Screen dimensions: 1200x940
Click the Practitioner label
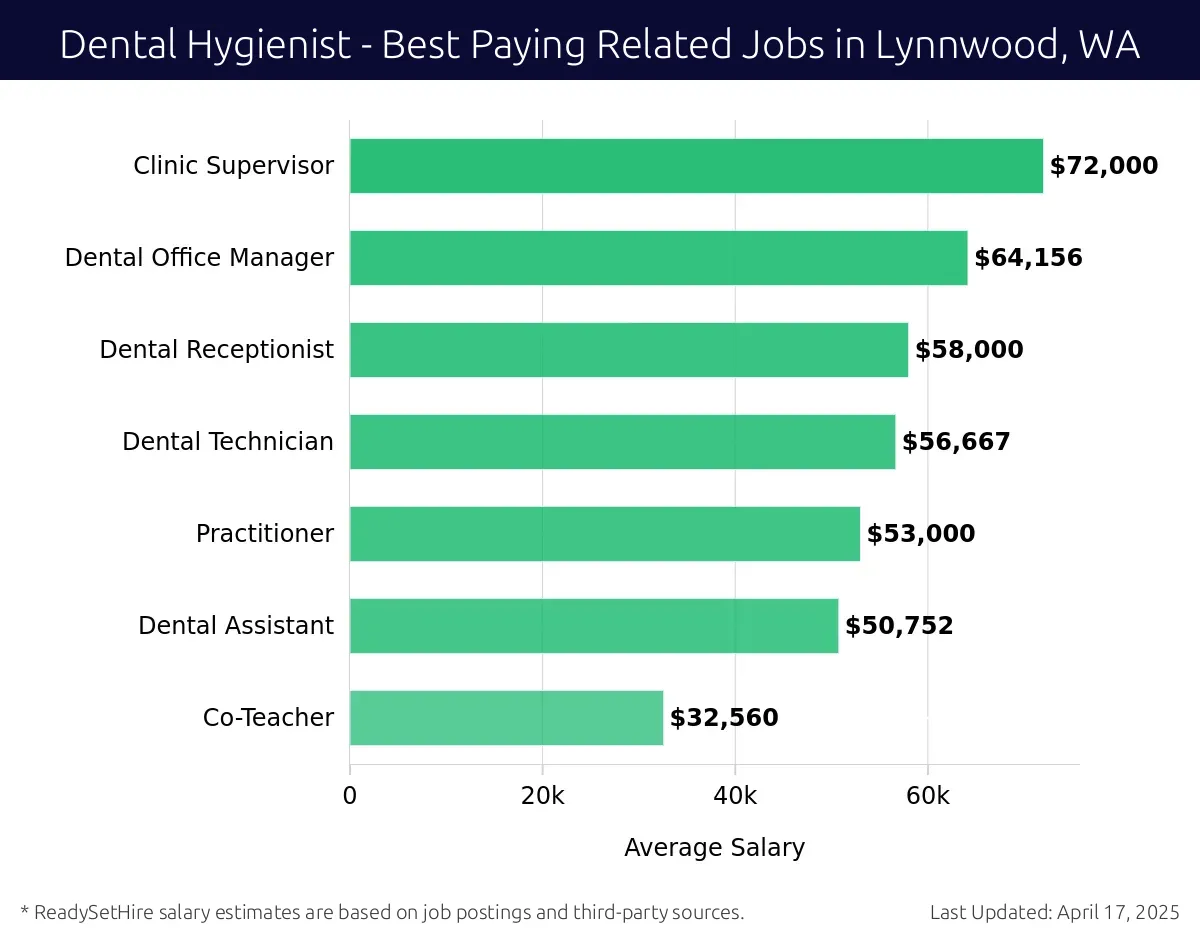pyautogui.click(x=265, y=534)
